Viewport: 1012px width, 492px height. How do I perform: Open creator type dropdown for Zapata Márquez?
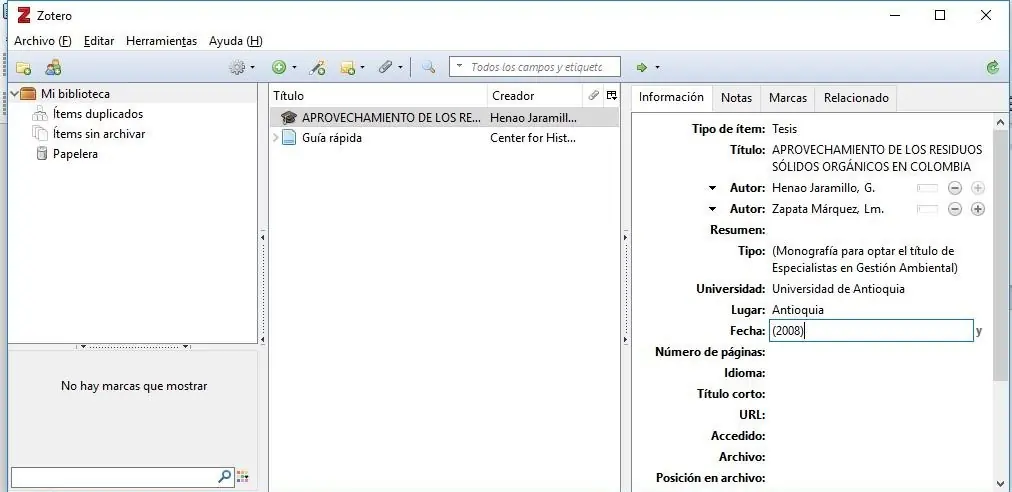pyautogui.click(x=713, y=209)
